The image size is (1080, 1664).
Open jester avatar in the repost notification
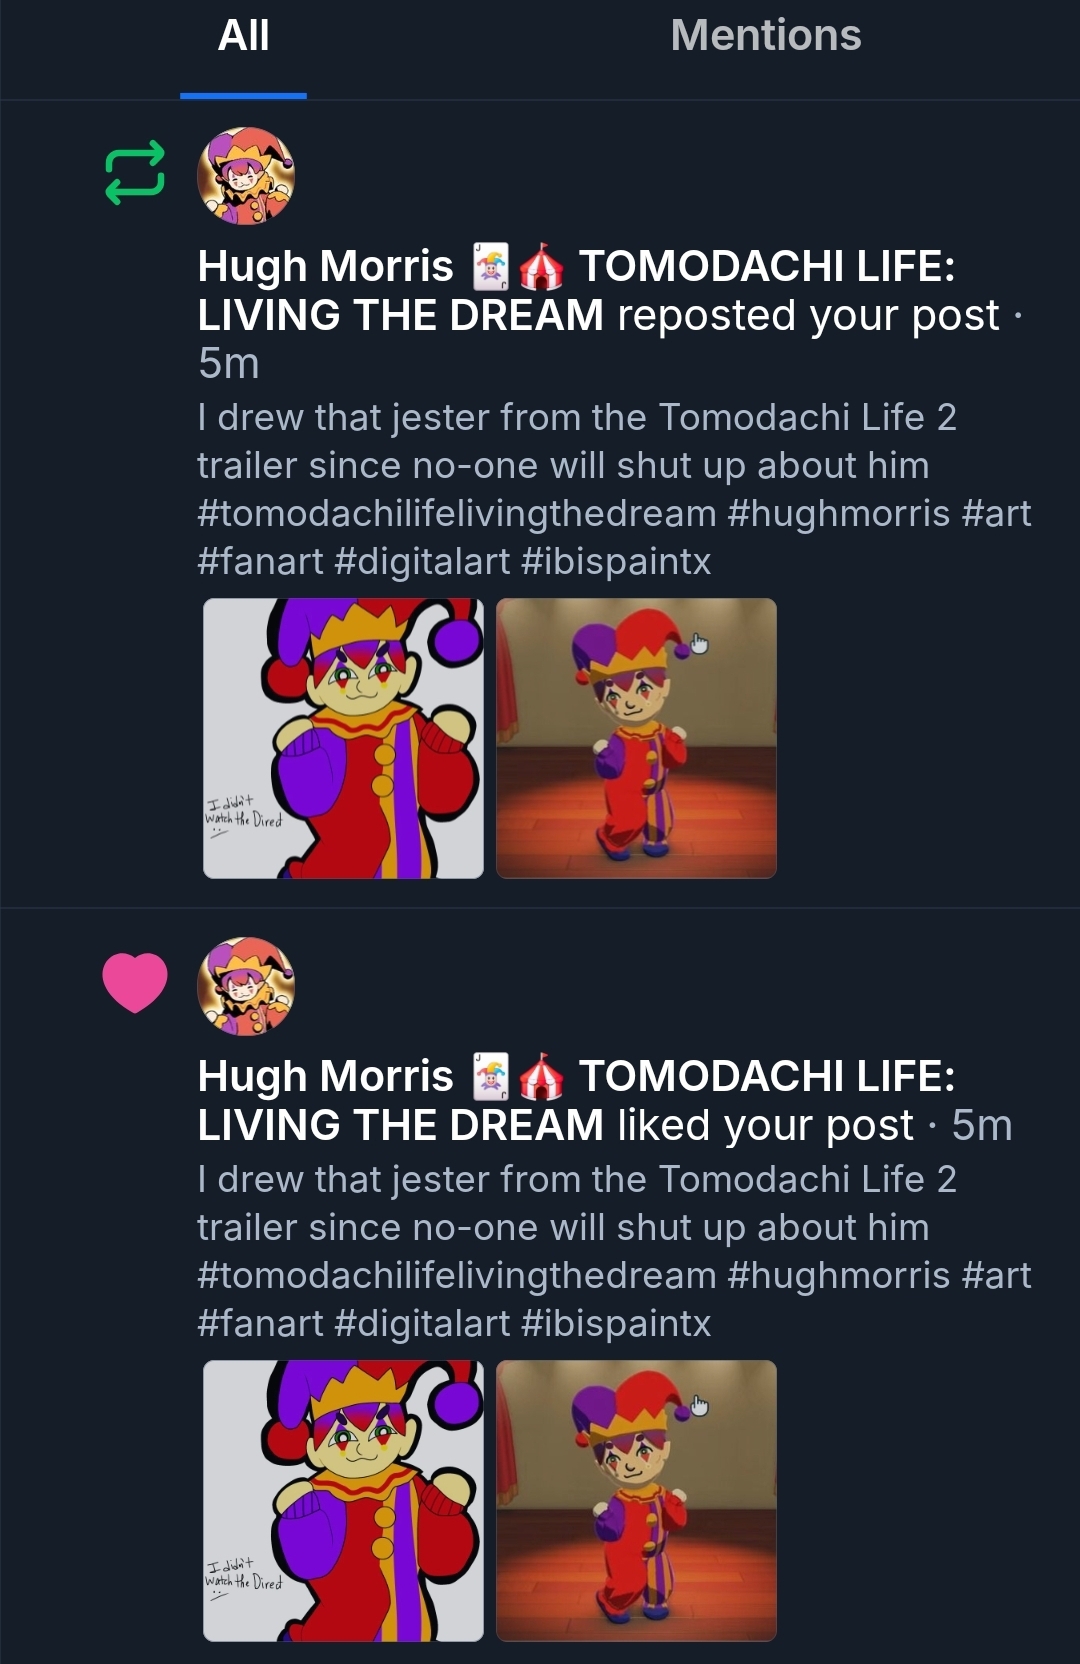[246, 176]
